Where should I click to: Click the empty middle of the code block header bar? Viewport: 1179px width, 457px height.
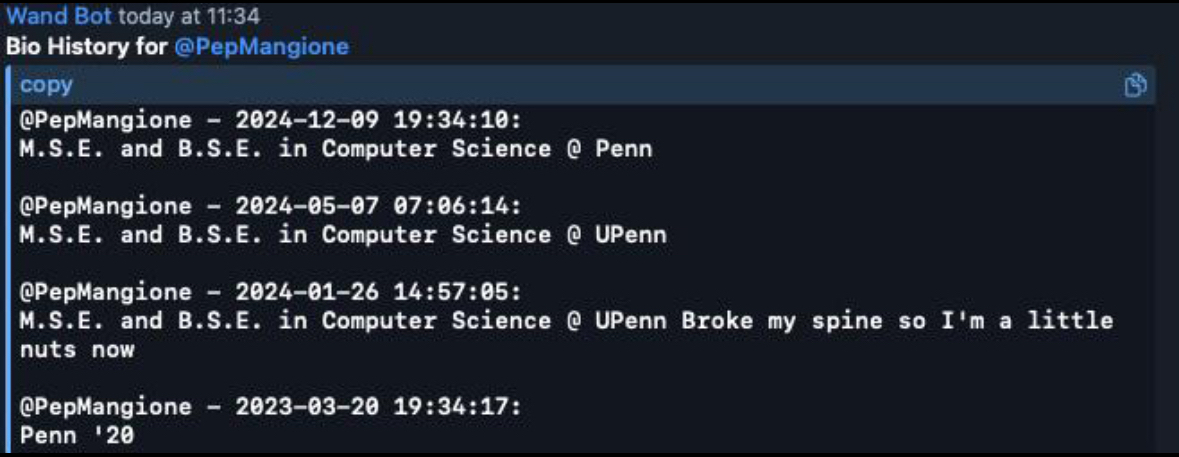pos(586,85)
